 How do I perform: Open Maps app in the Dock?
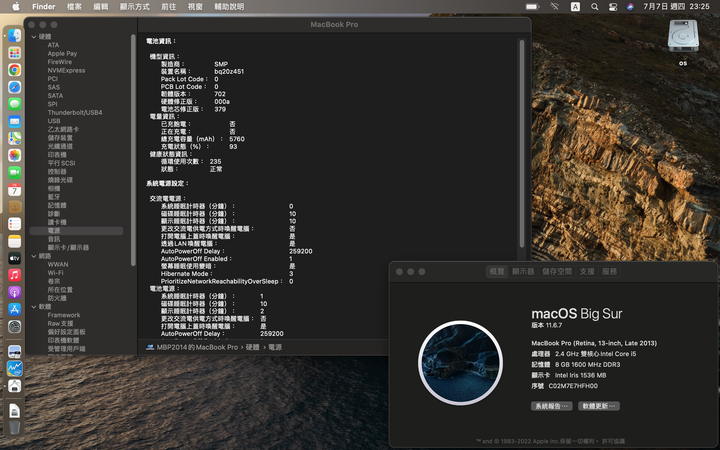coord(15,138)
